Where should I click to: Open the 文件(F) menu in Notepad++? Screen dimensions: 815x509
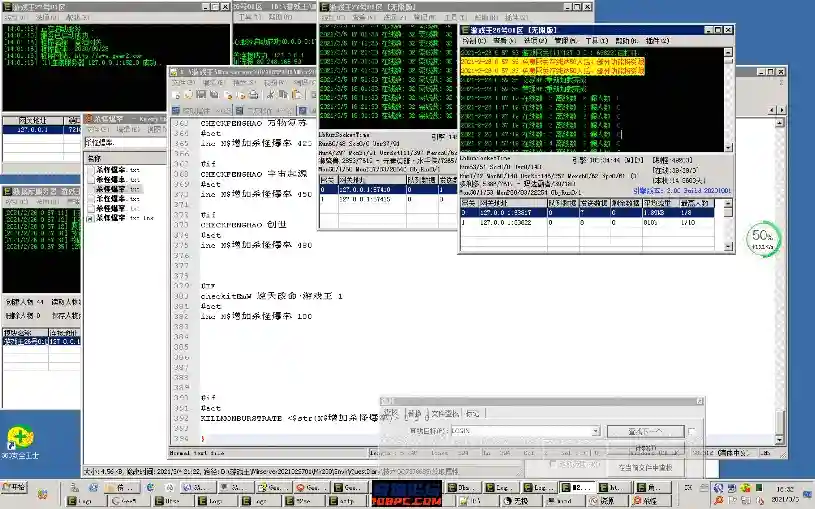coord(183,83)
